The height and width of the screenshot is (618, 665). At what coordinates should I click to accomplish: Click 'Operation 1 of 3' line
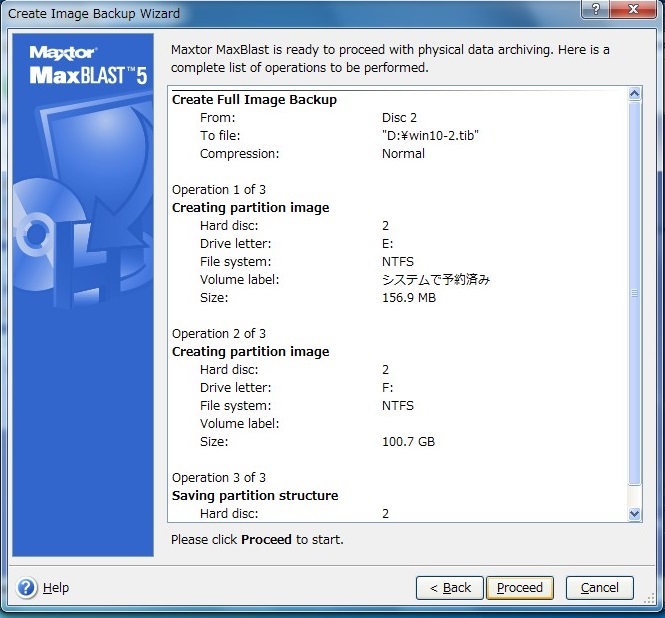point(219,190)
